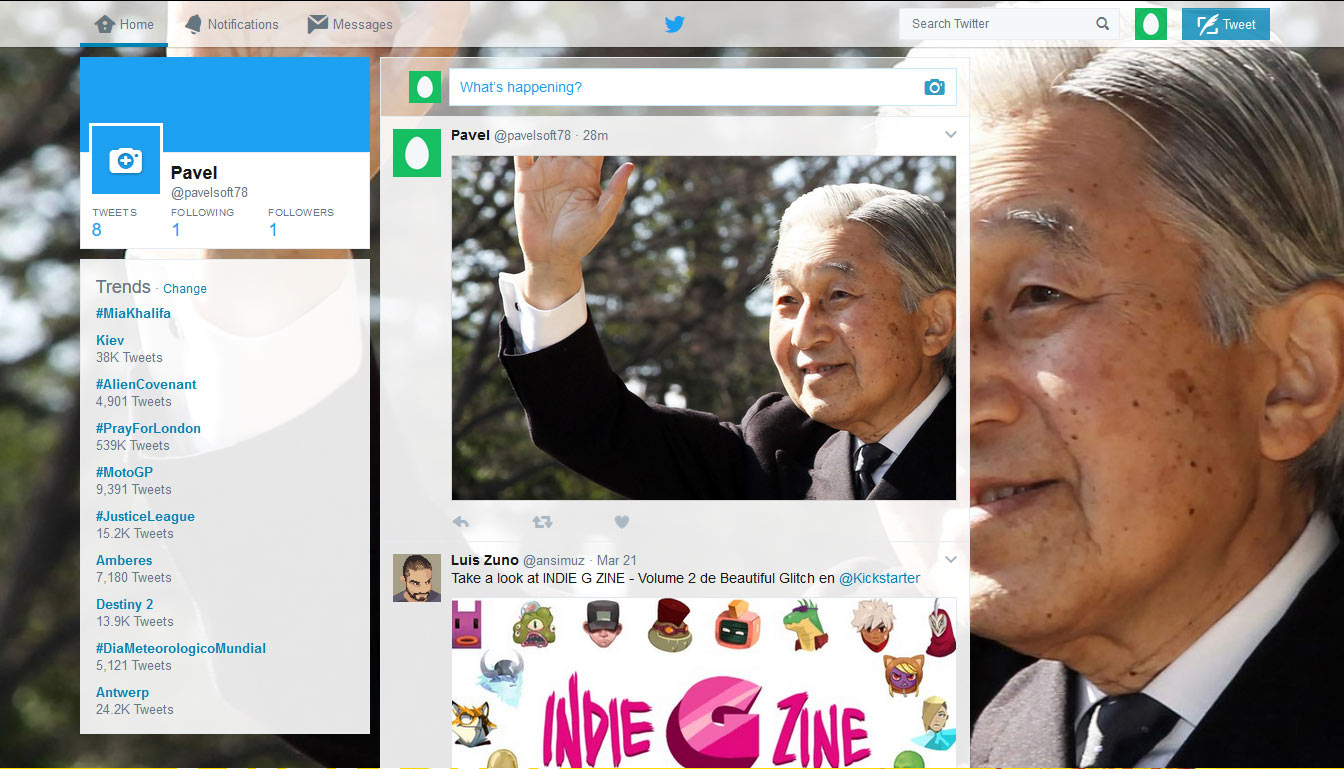
Task: Open the INDIE G ZINE image
Action: (x=704, y=683)
